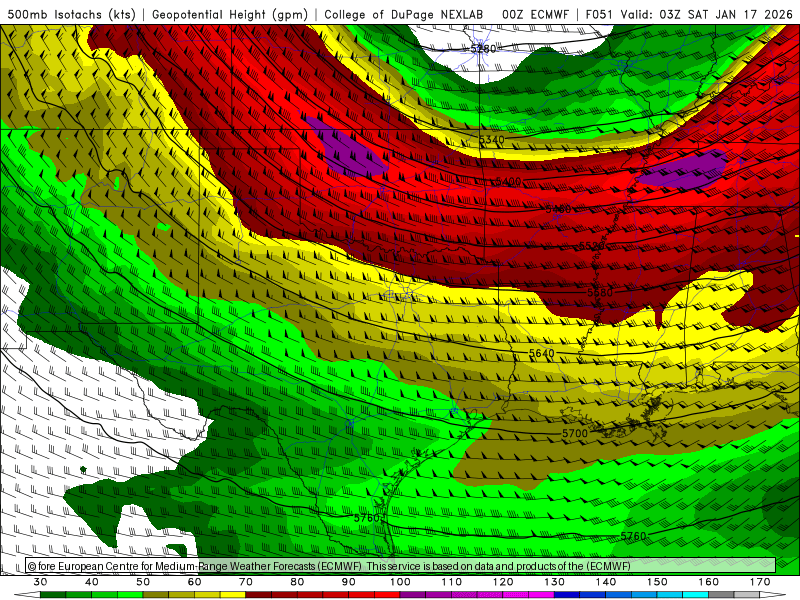Click the 110 knot scale label
The height and width of the screenshot is (600, 800).
coord(452,582)
